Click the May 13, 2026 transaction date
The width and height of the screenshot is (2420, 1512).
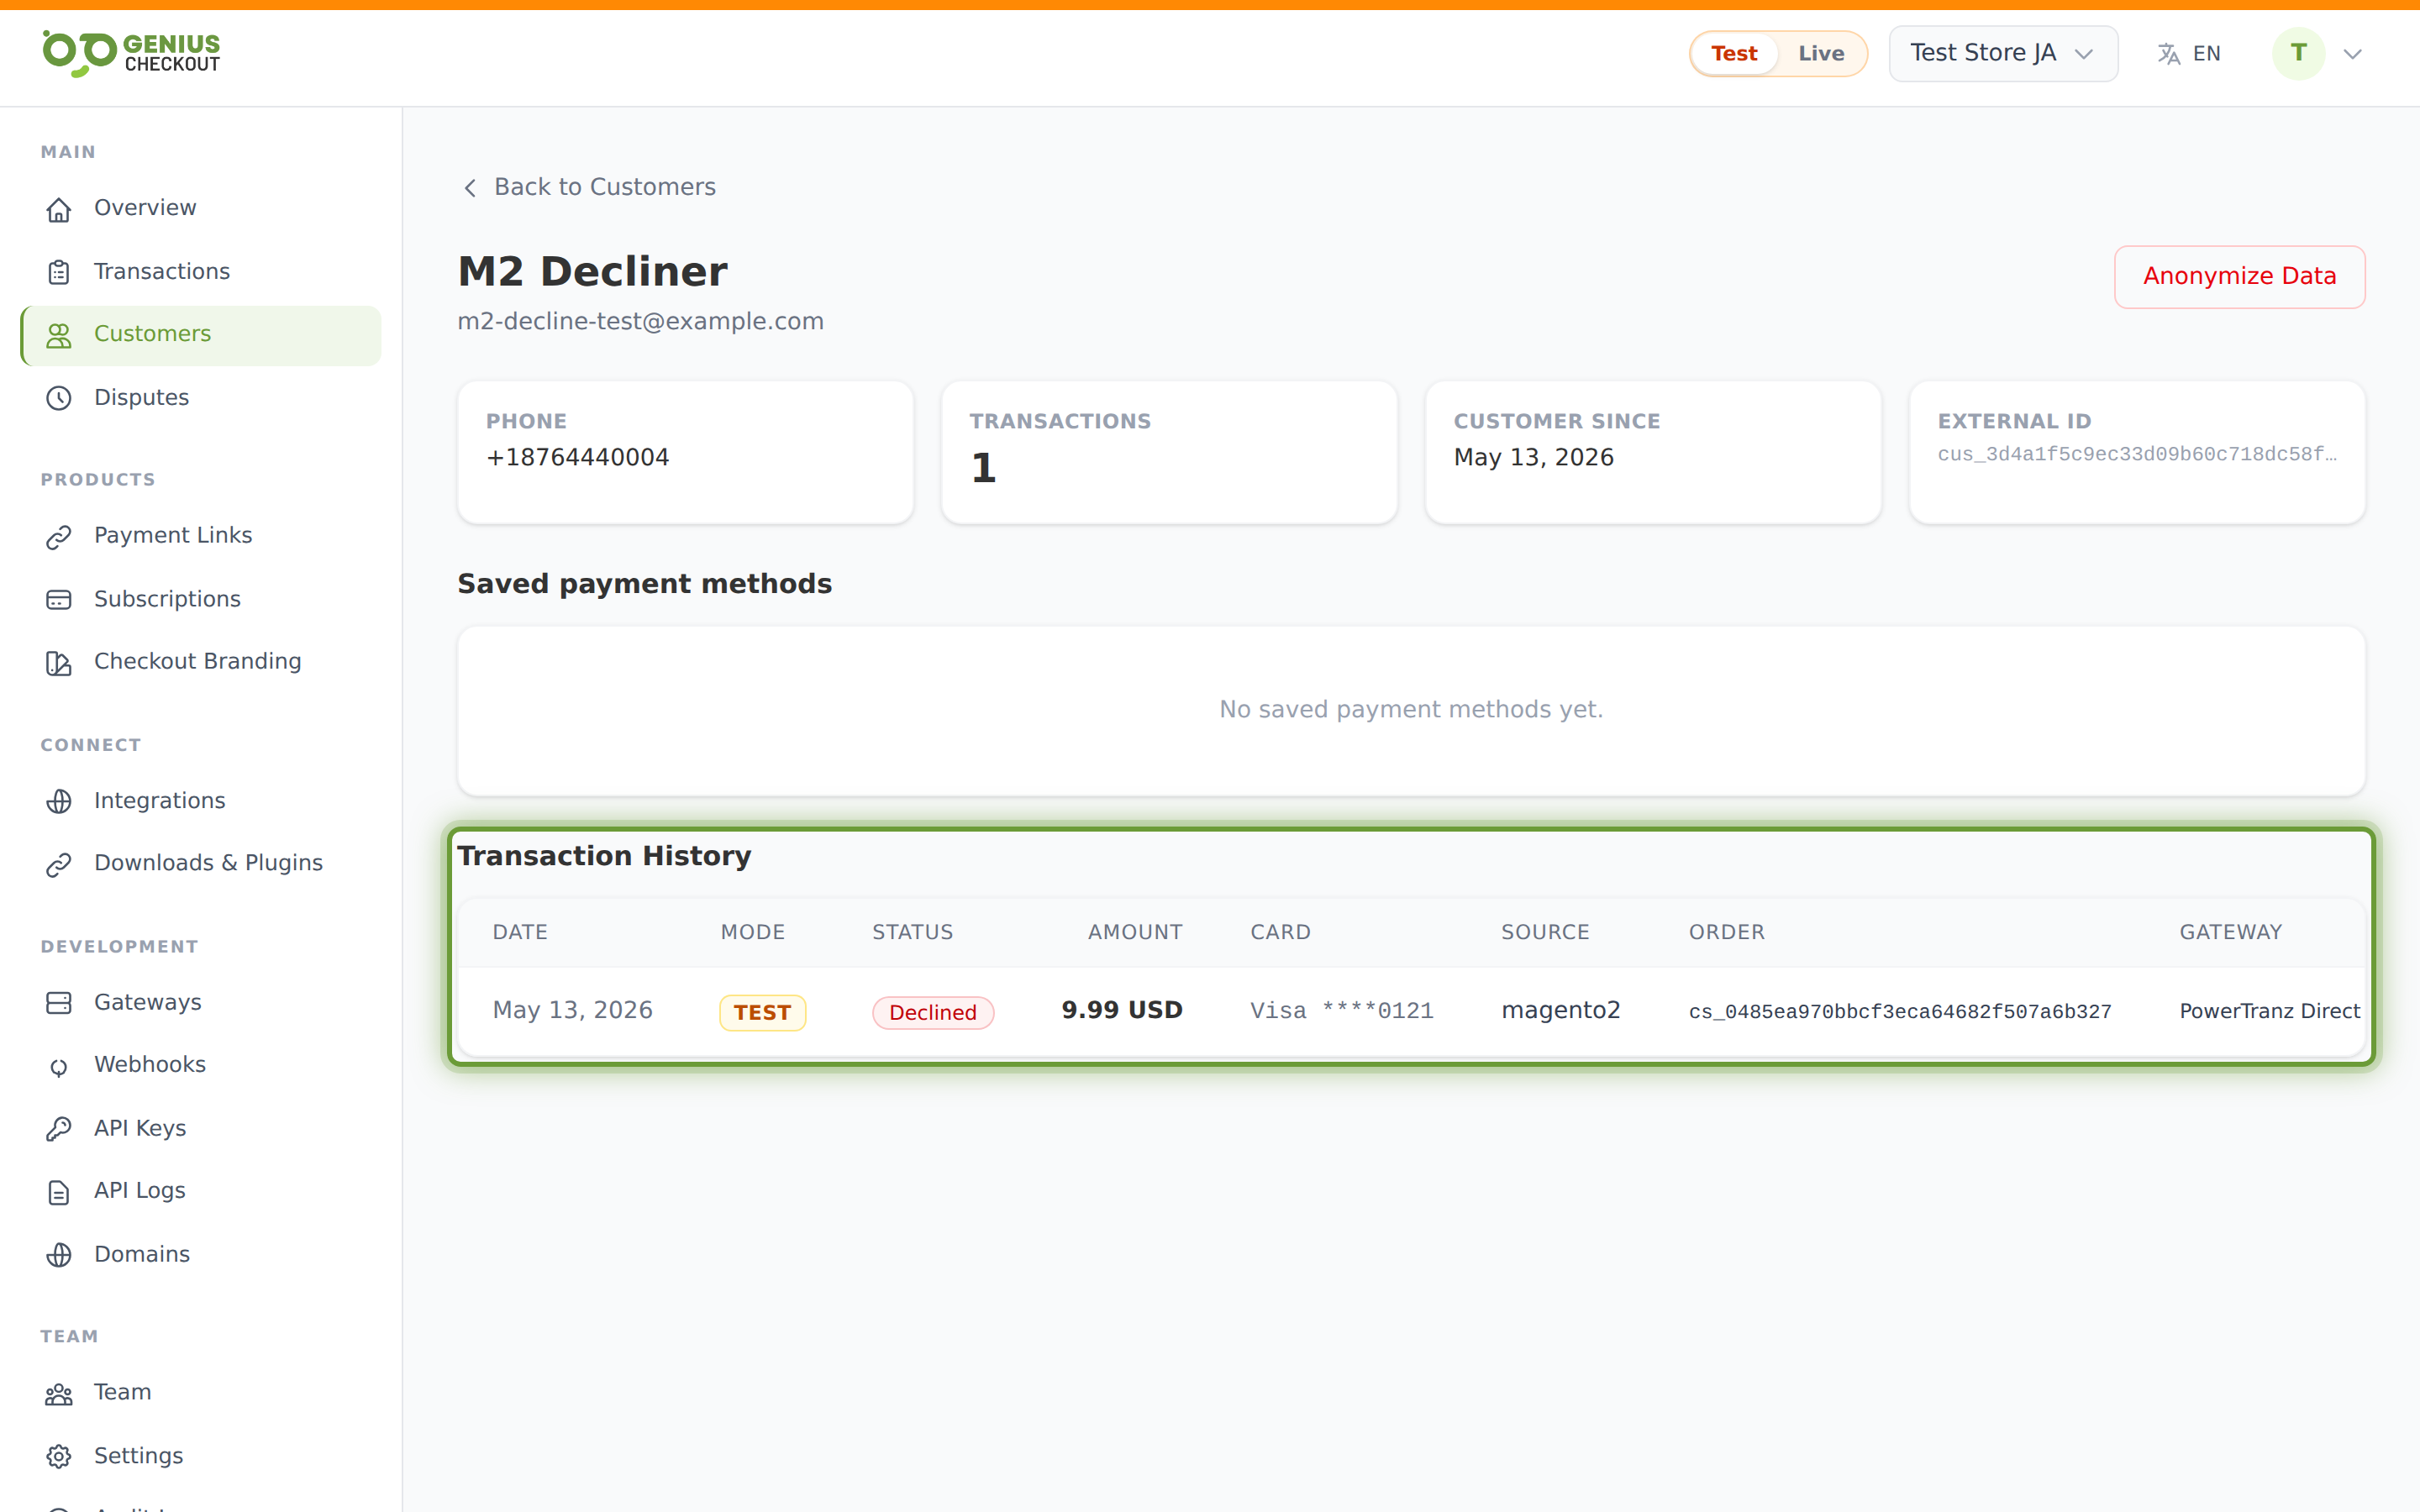tap(572, 1010)
